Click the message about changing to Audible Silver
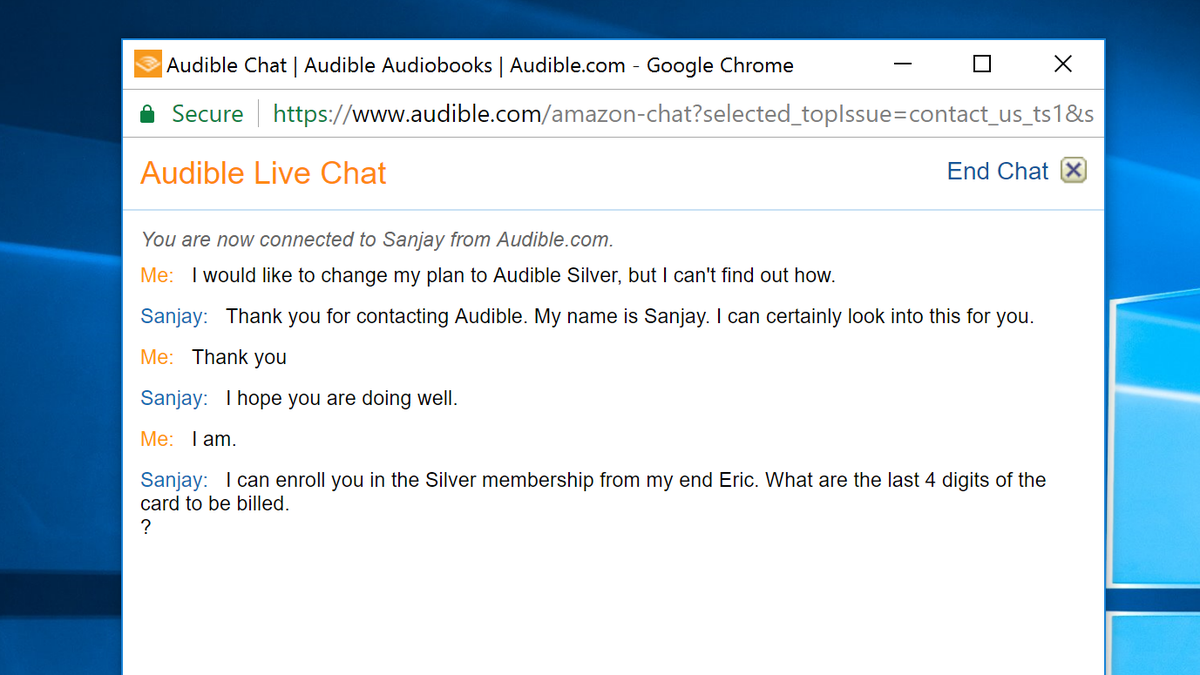The width and height of the screenshot is (1200, 675). [x=513, y=275]
